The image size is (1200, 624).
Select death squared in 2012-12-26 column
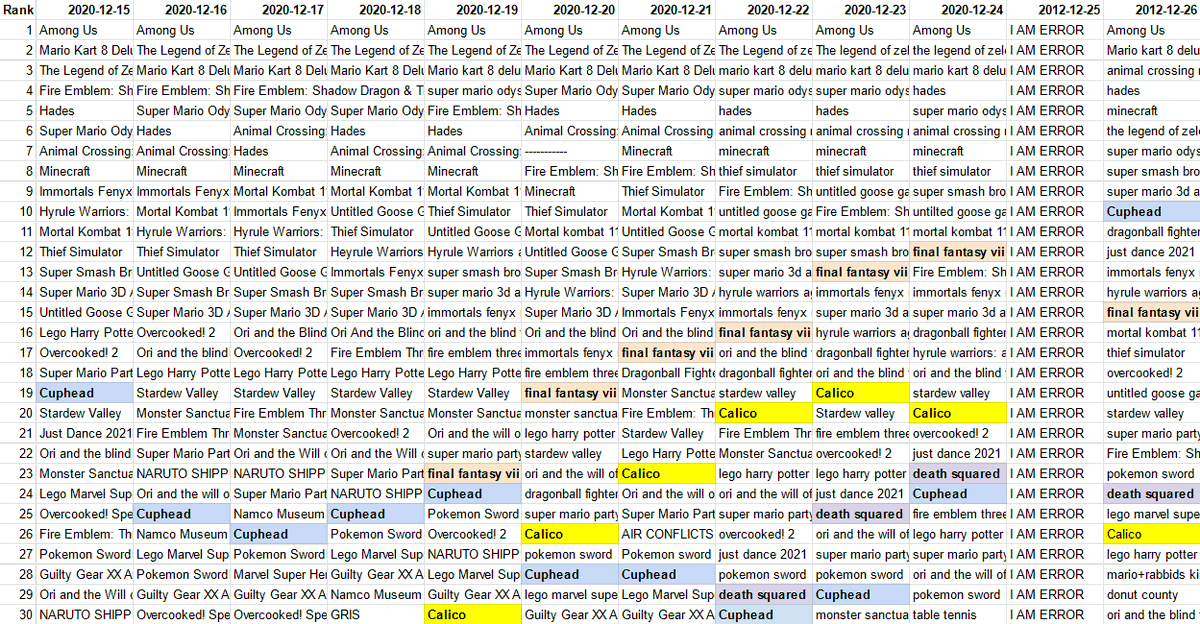[1152, 494]
